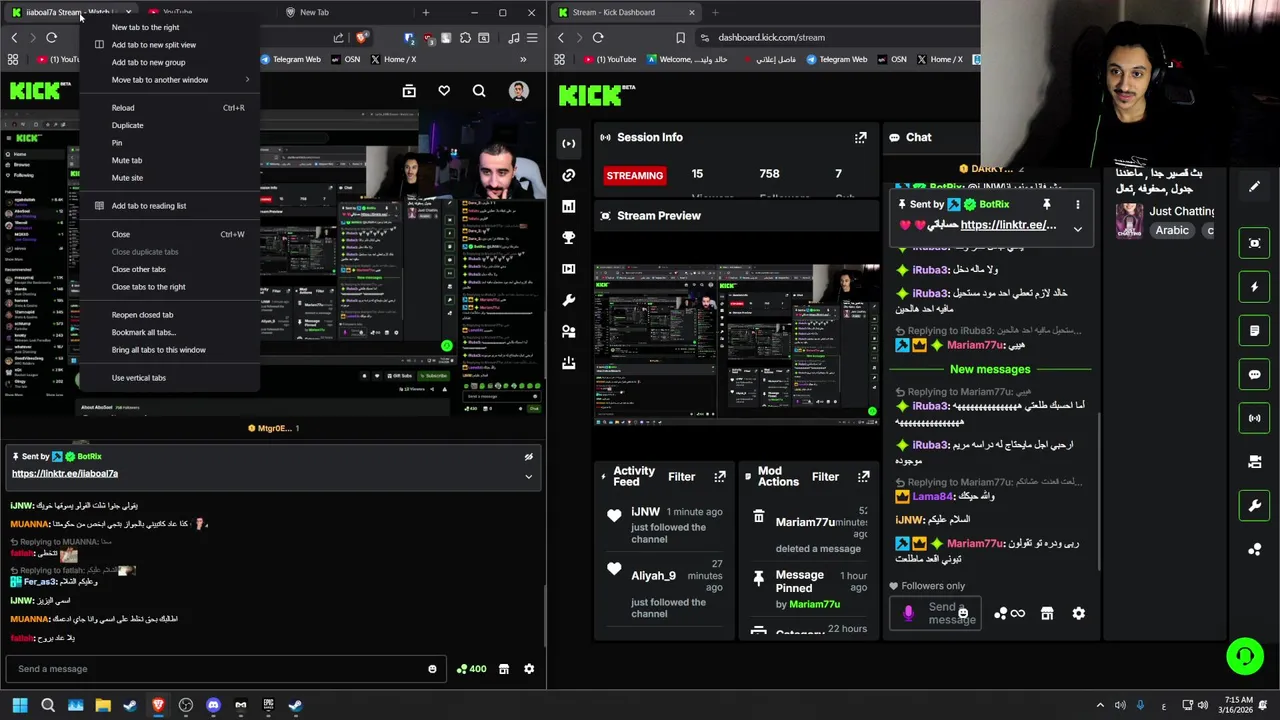Click the purple microphone icon in dashboard chat

pyautogui.click(x=909, y=613)
